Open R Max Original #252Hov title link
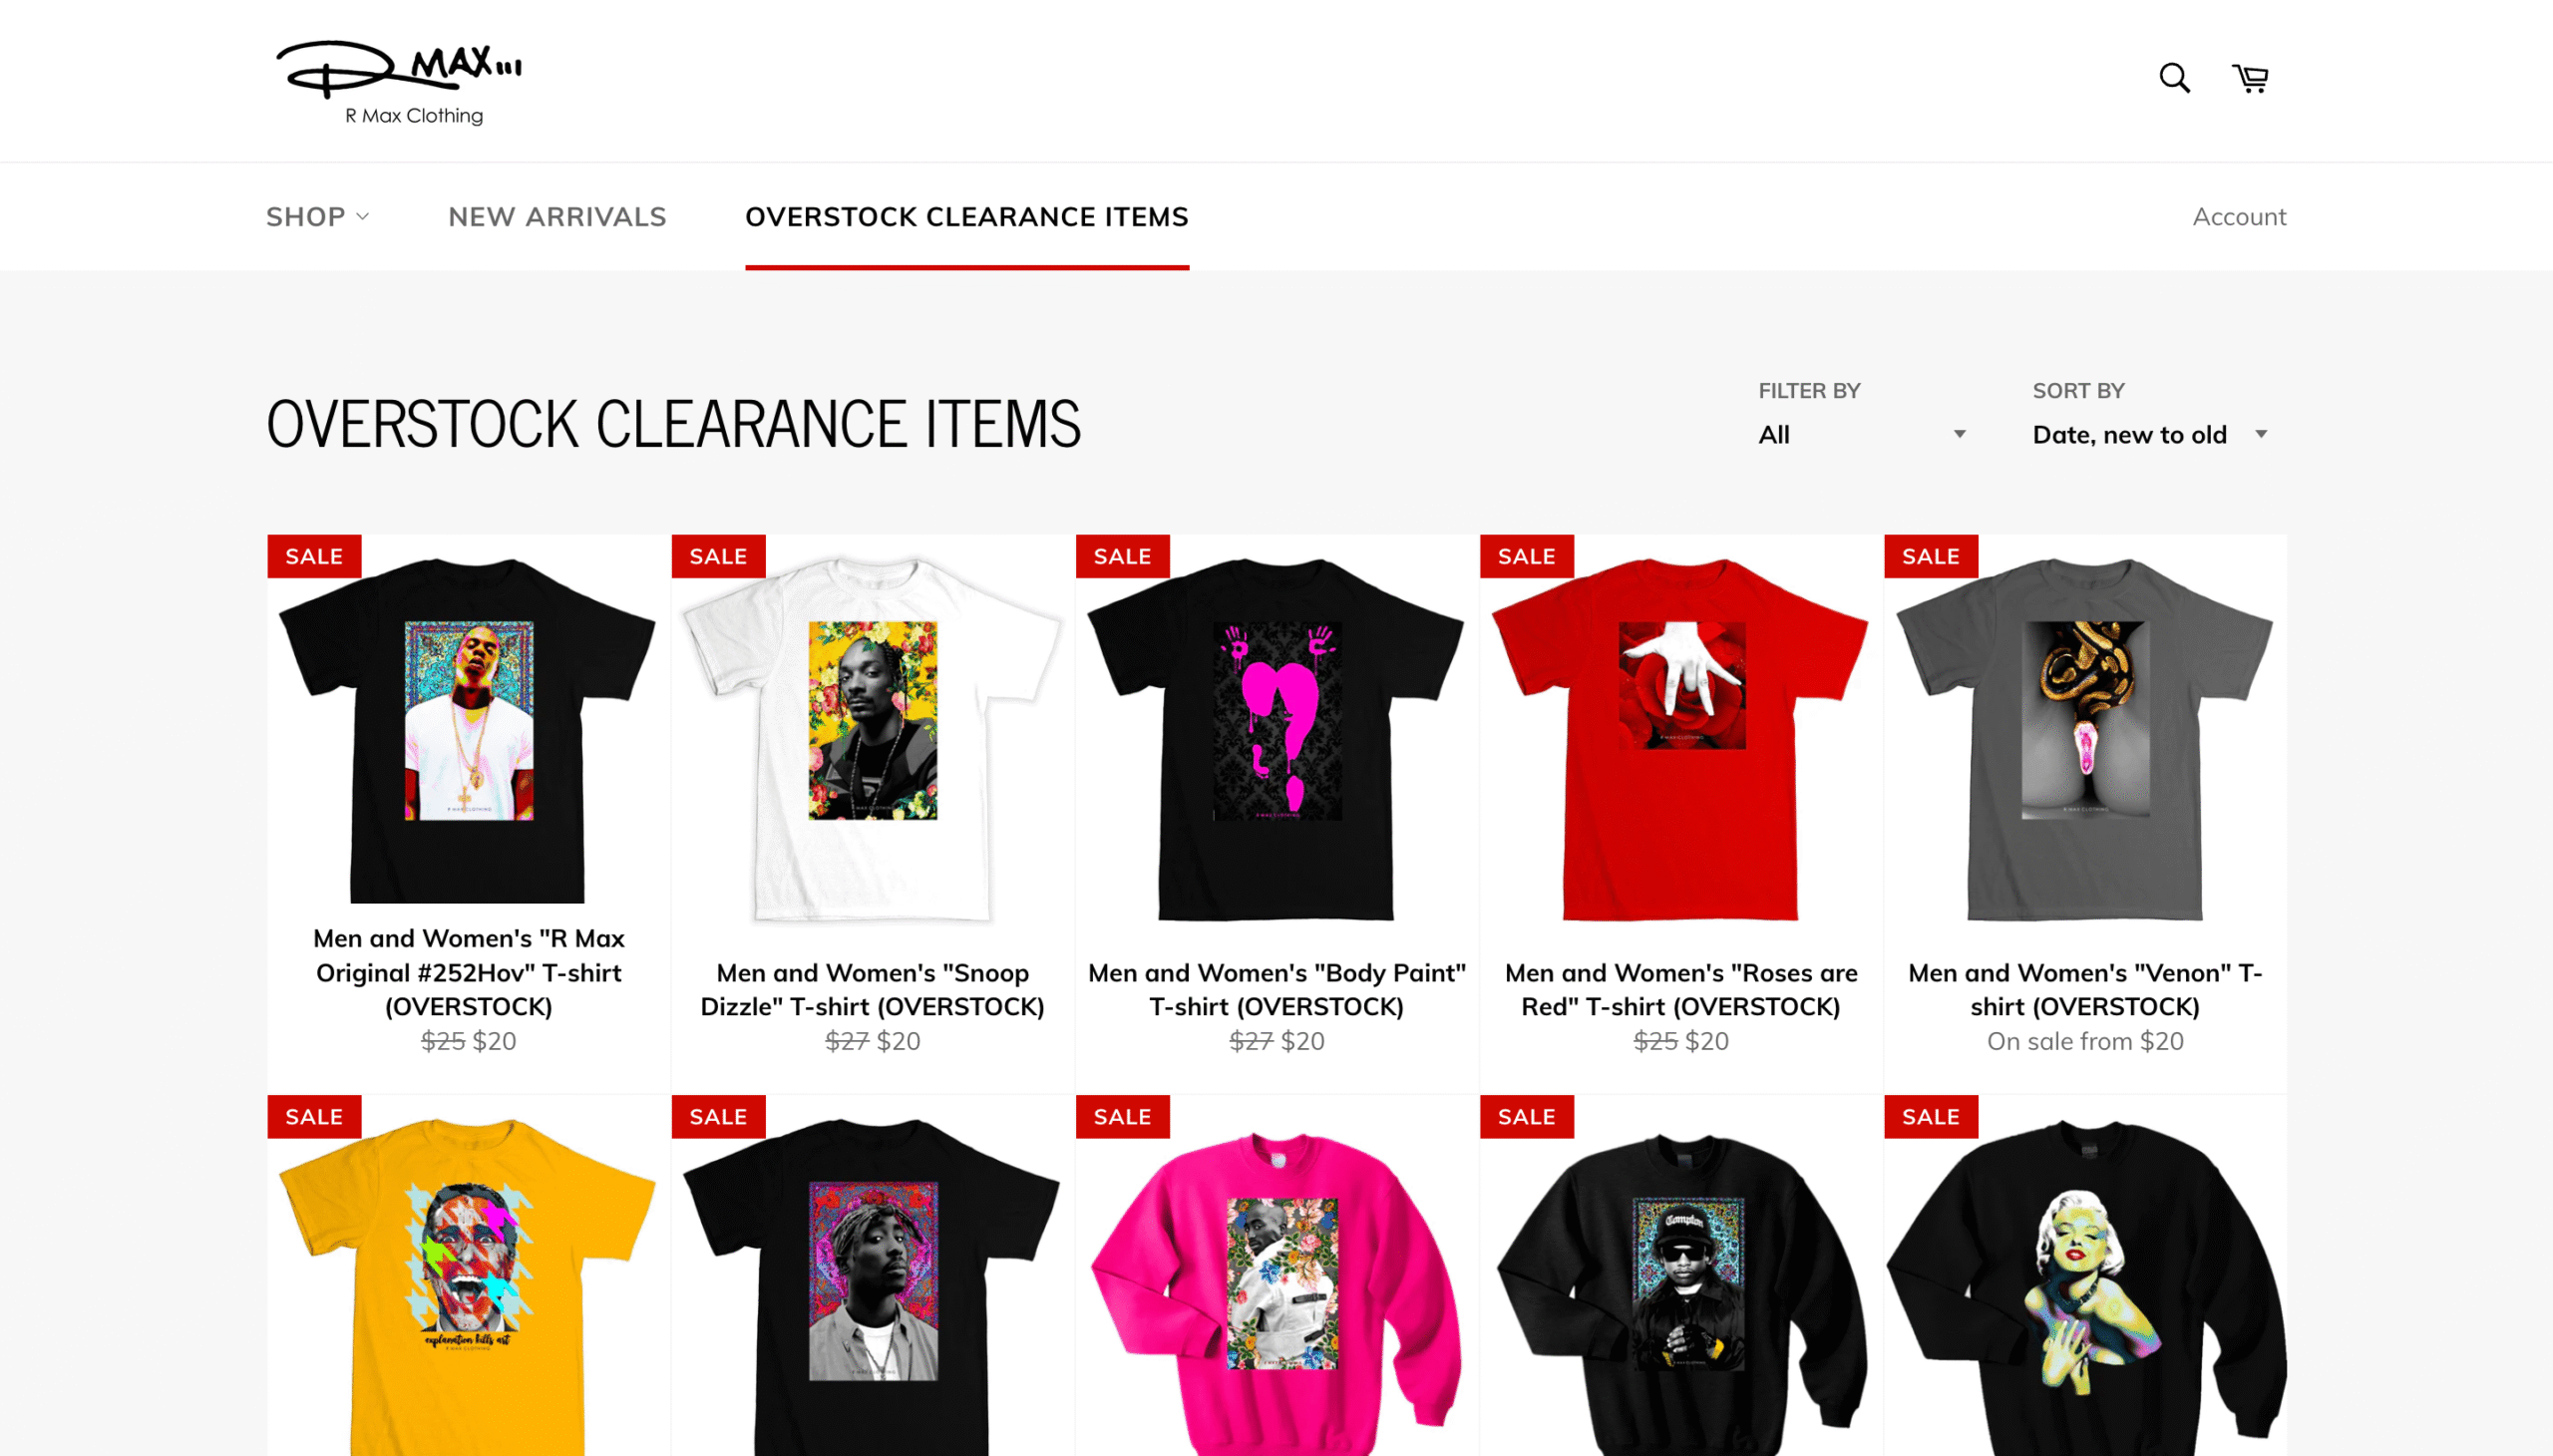This screenshot has width=2553, height=1456. coord(468,972)
